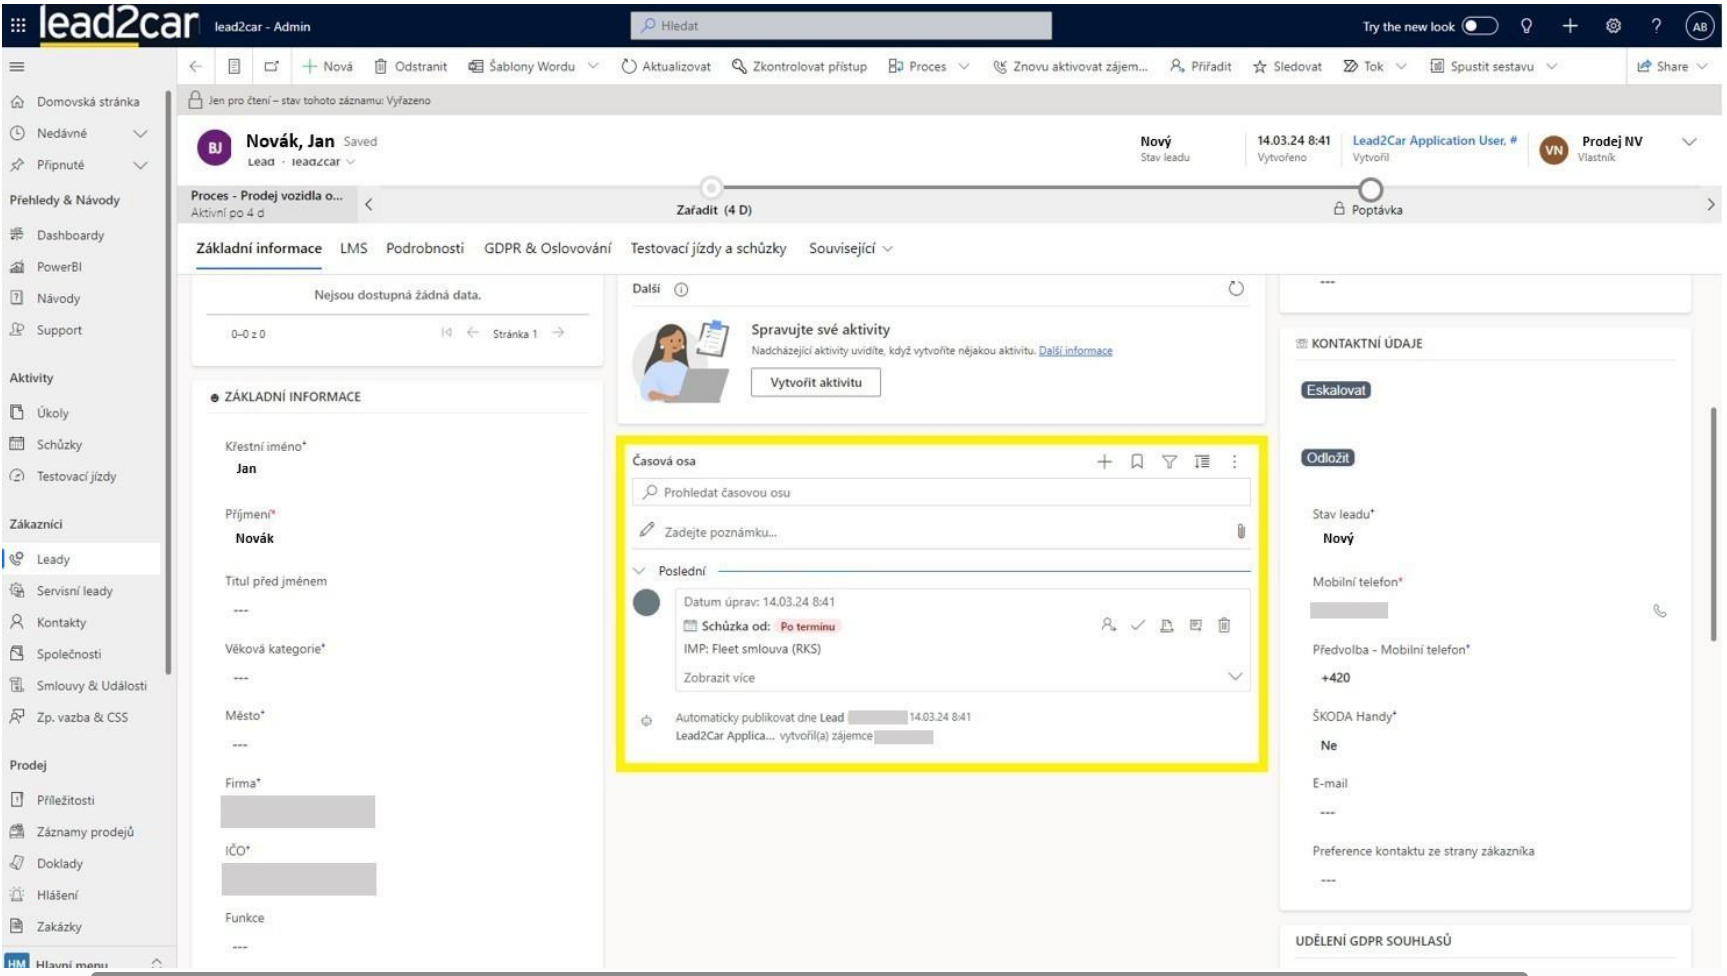
Task: Collapse the Poslední timeline section
Action: (640, 571)
